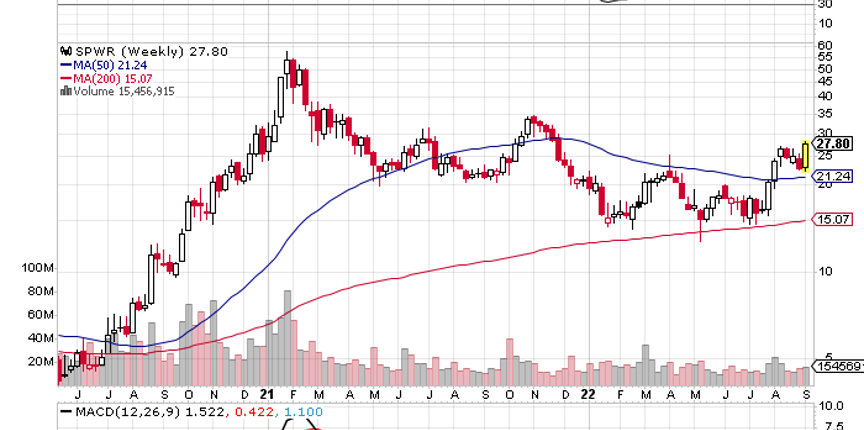Click the 21 year marker on the time axis
This screenshot has height=430, width=864.
point(267,394)
